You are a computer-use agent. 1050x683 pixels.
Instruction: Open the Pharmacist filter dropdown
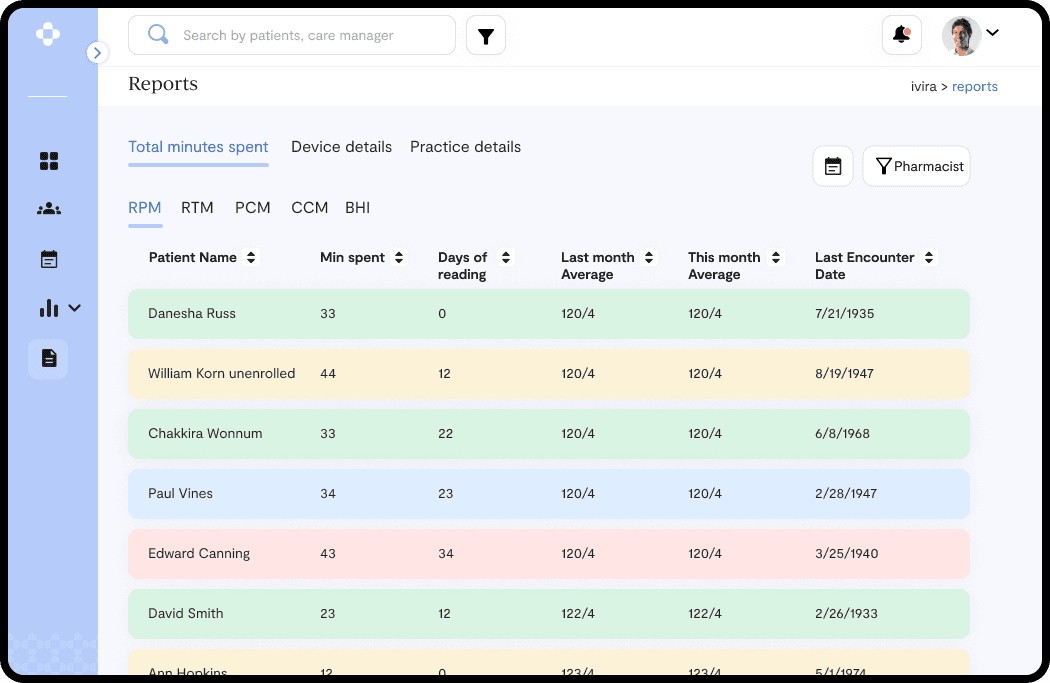click(916, 166)
